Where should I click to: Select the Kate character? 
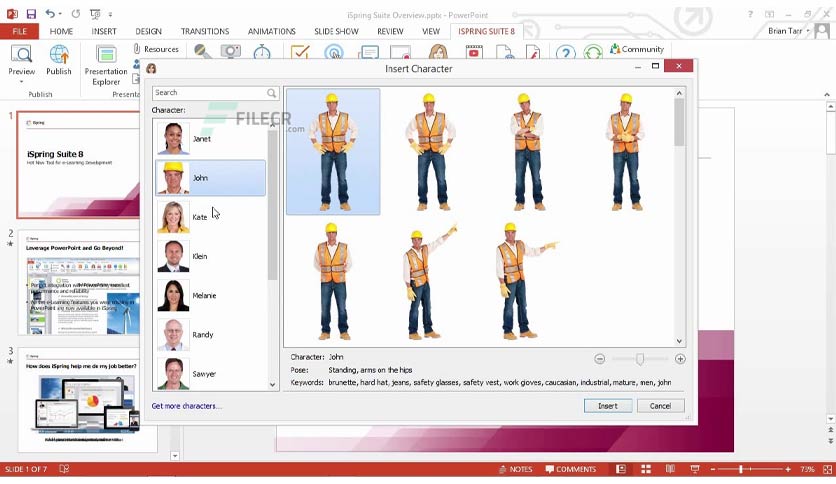tap(211, 217)
